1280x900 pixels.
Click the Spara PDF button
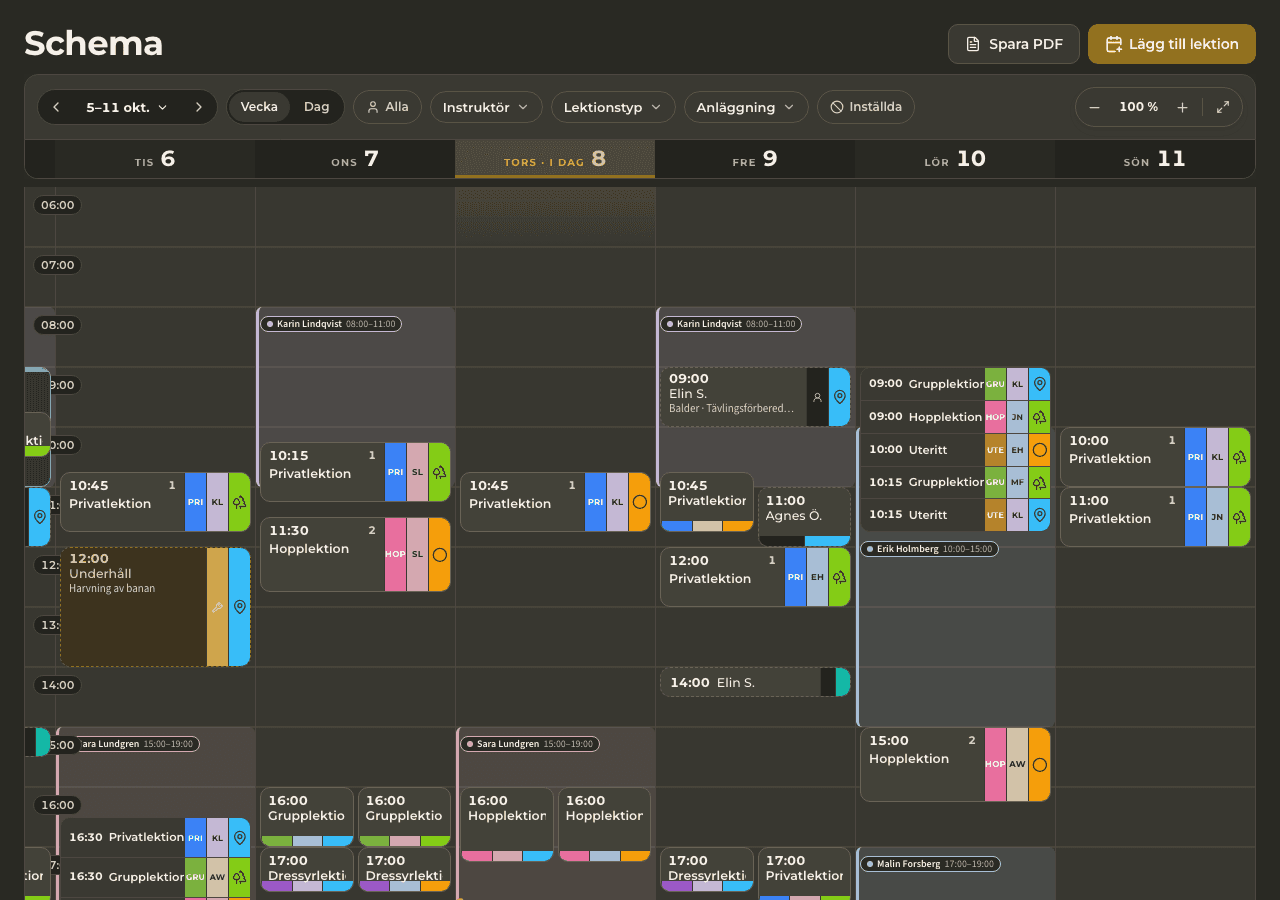point(1014,44)
